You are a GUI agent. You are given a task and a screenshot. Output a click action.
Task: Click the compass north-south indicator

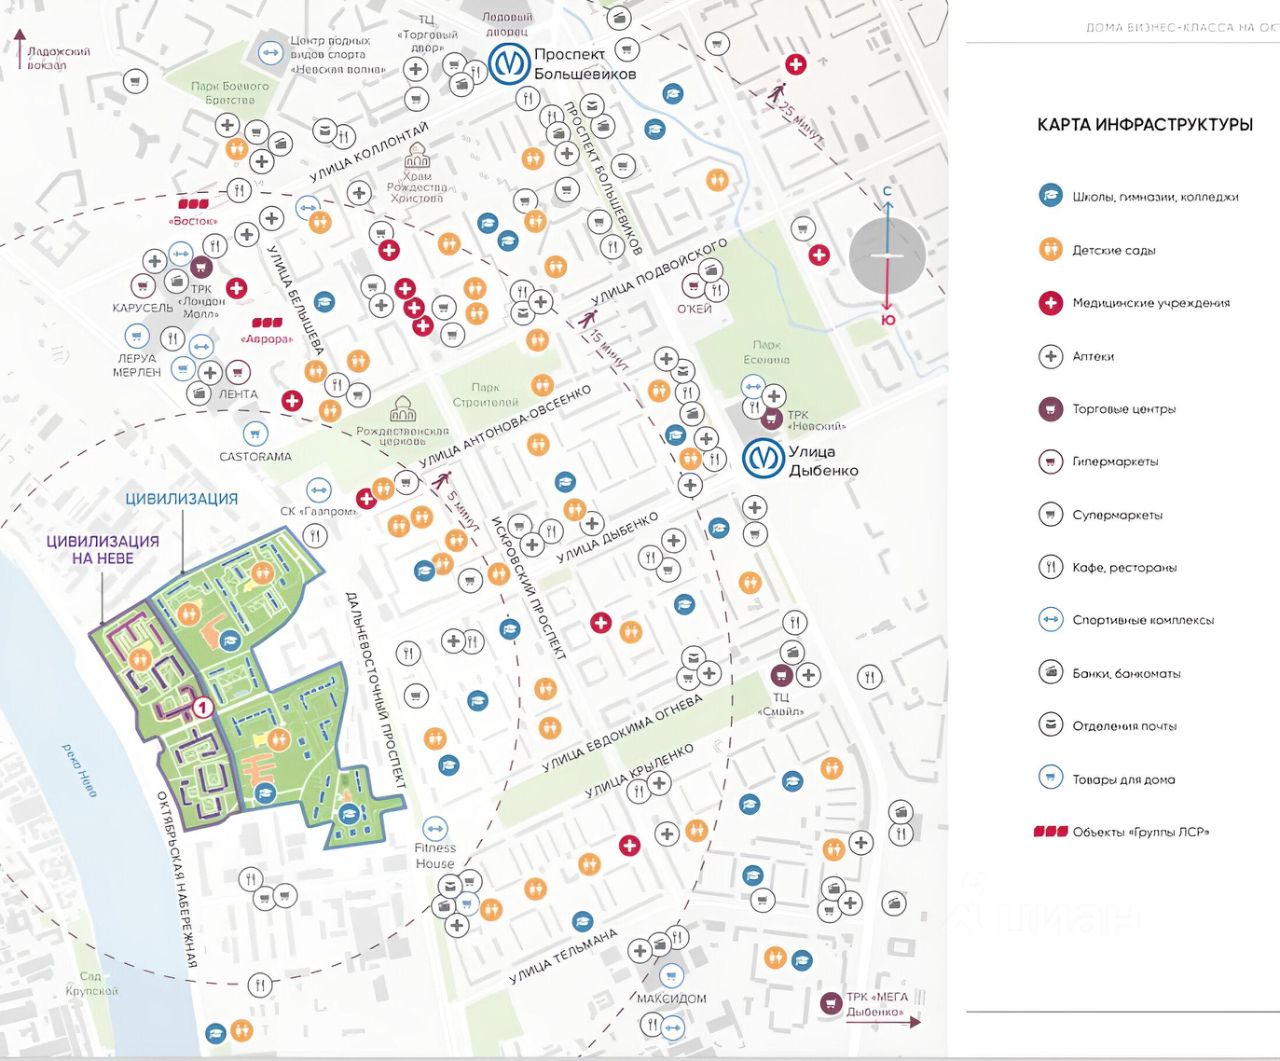tap(887, 254)
